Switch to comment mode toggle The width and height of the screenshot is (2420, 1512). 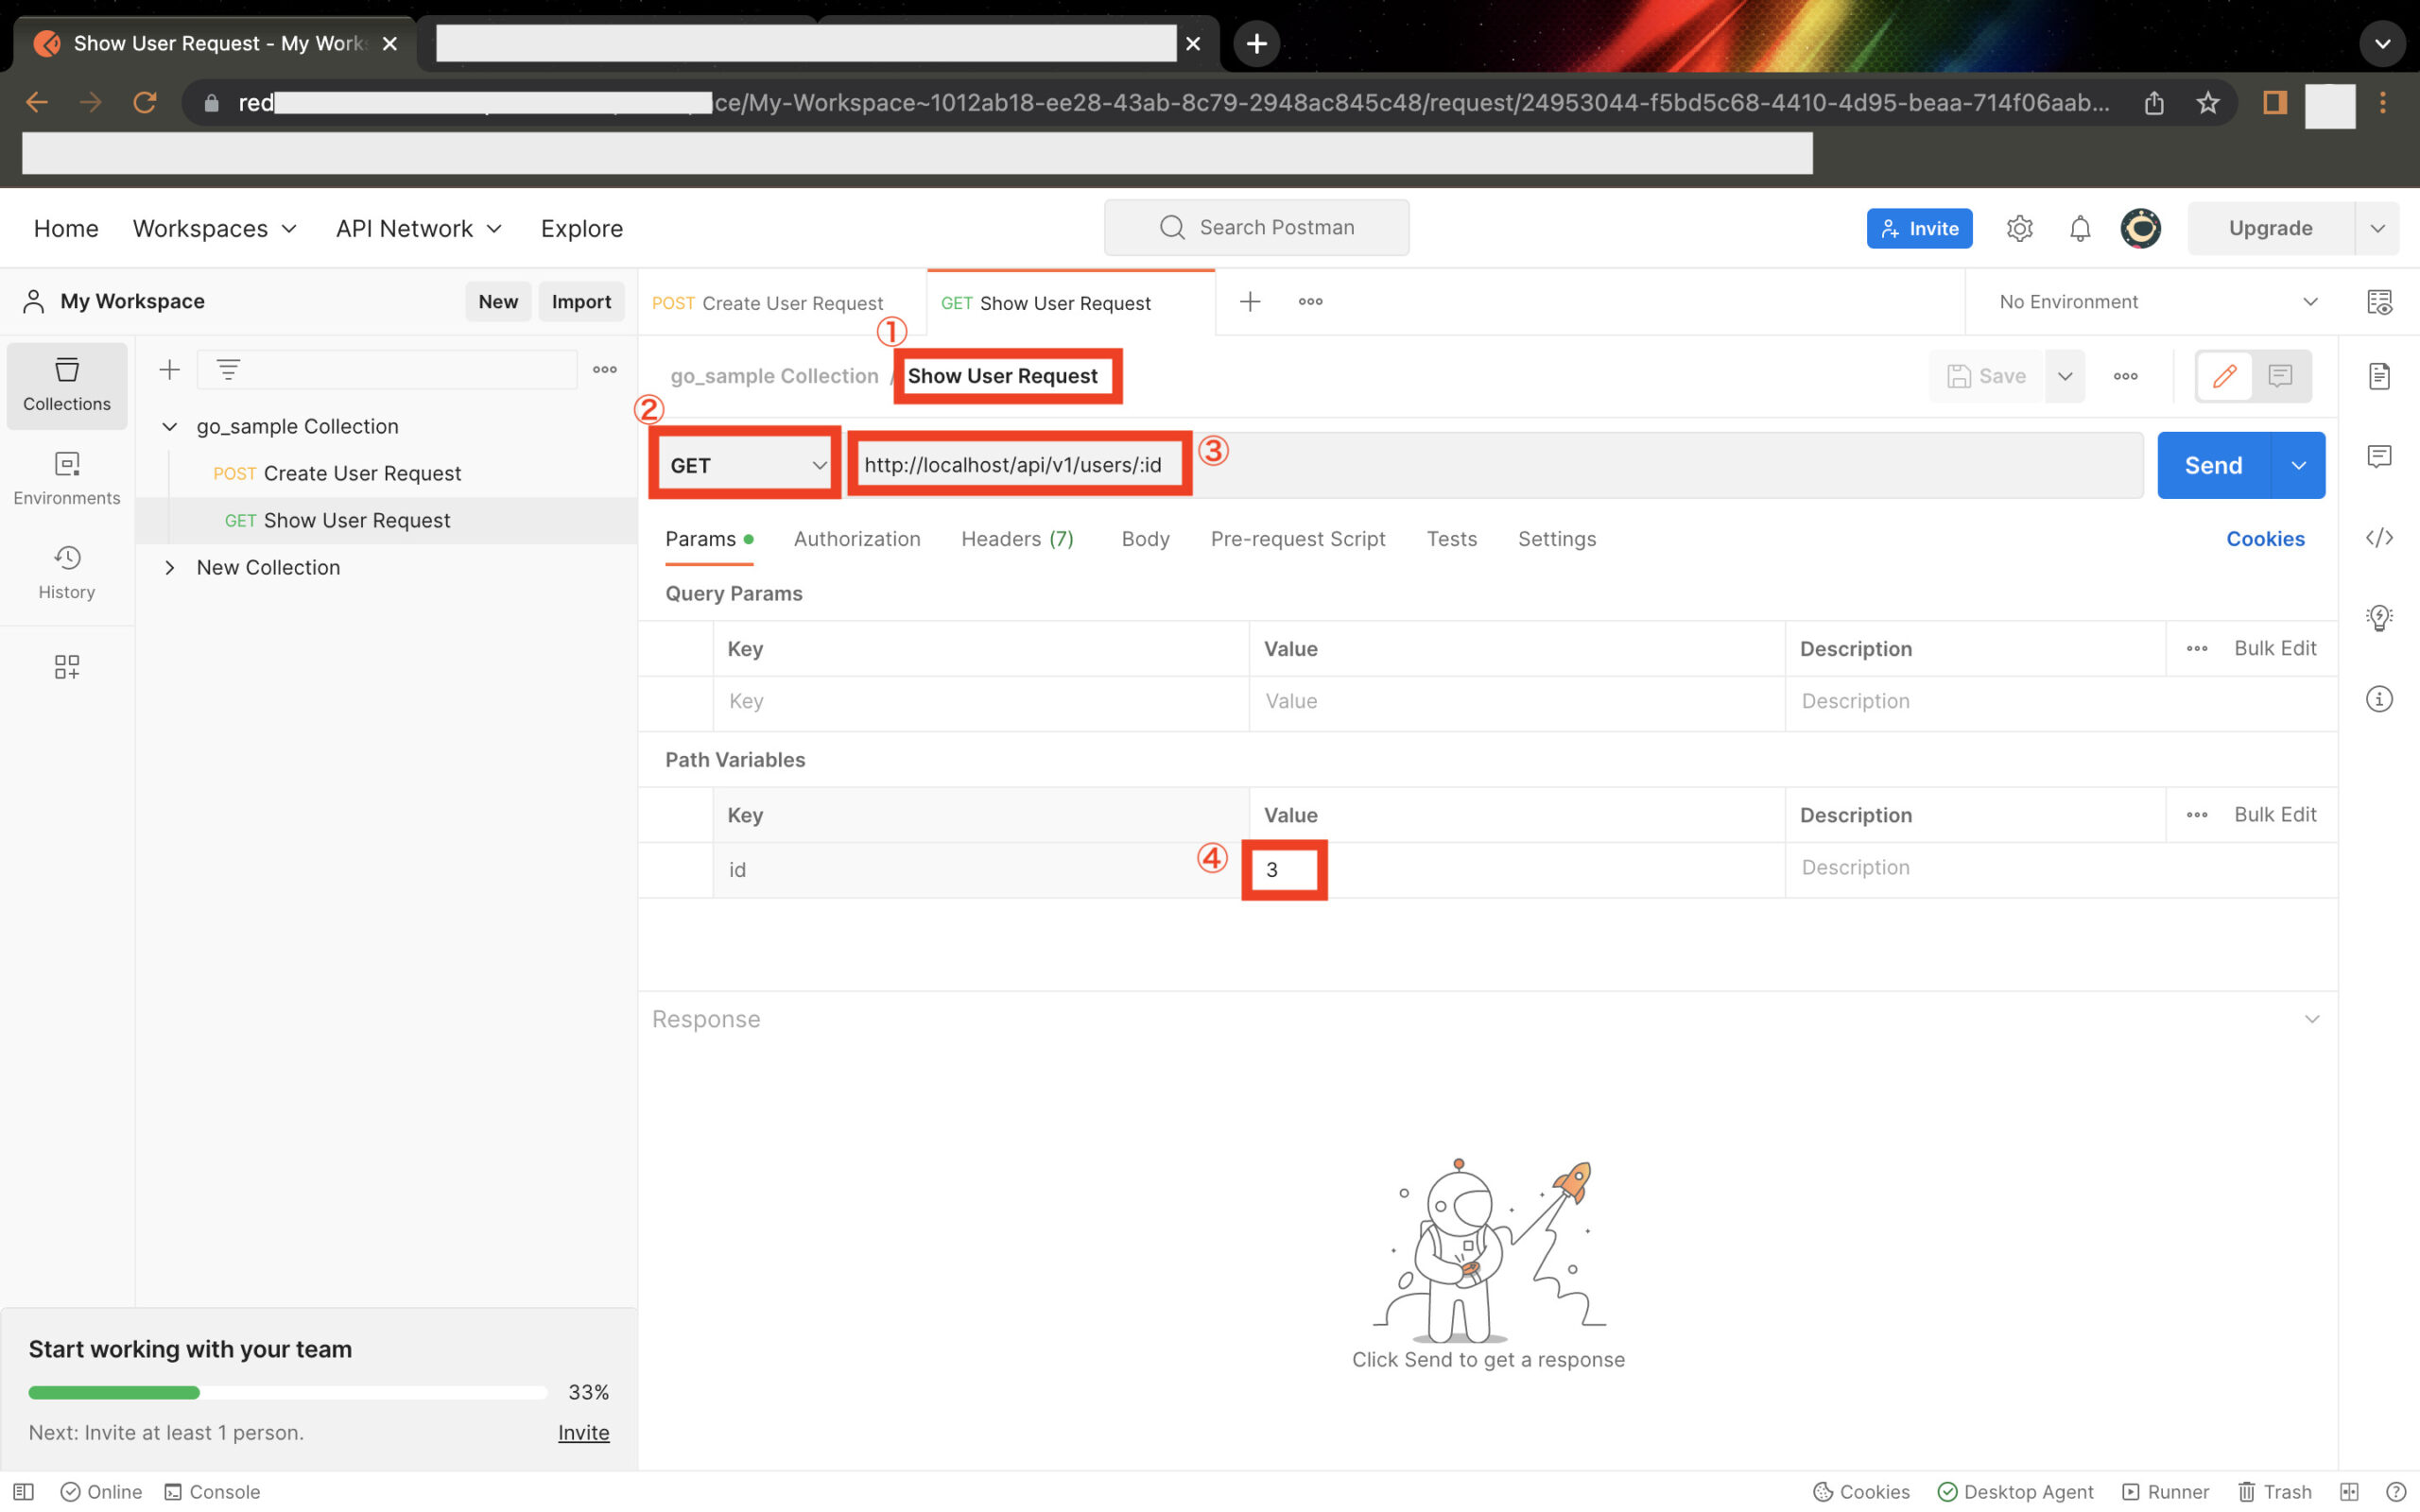(2280, 376)
